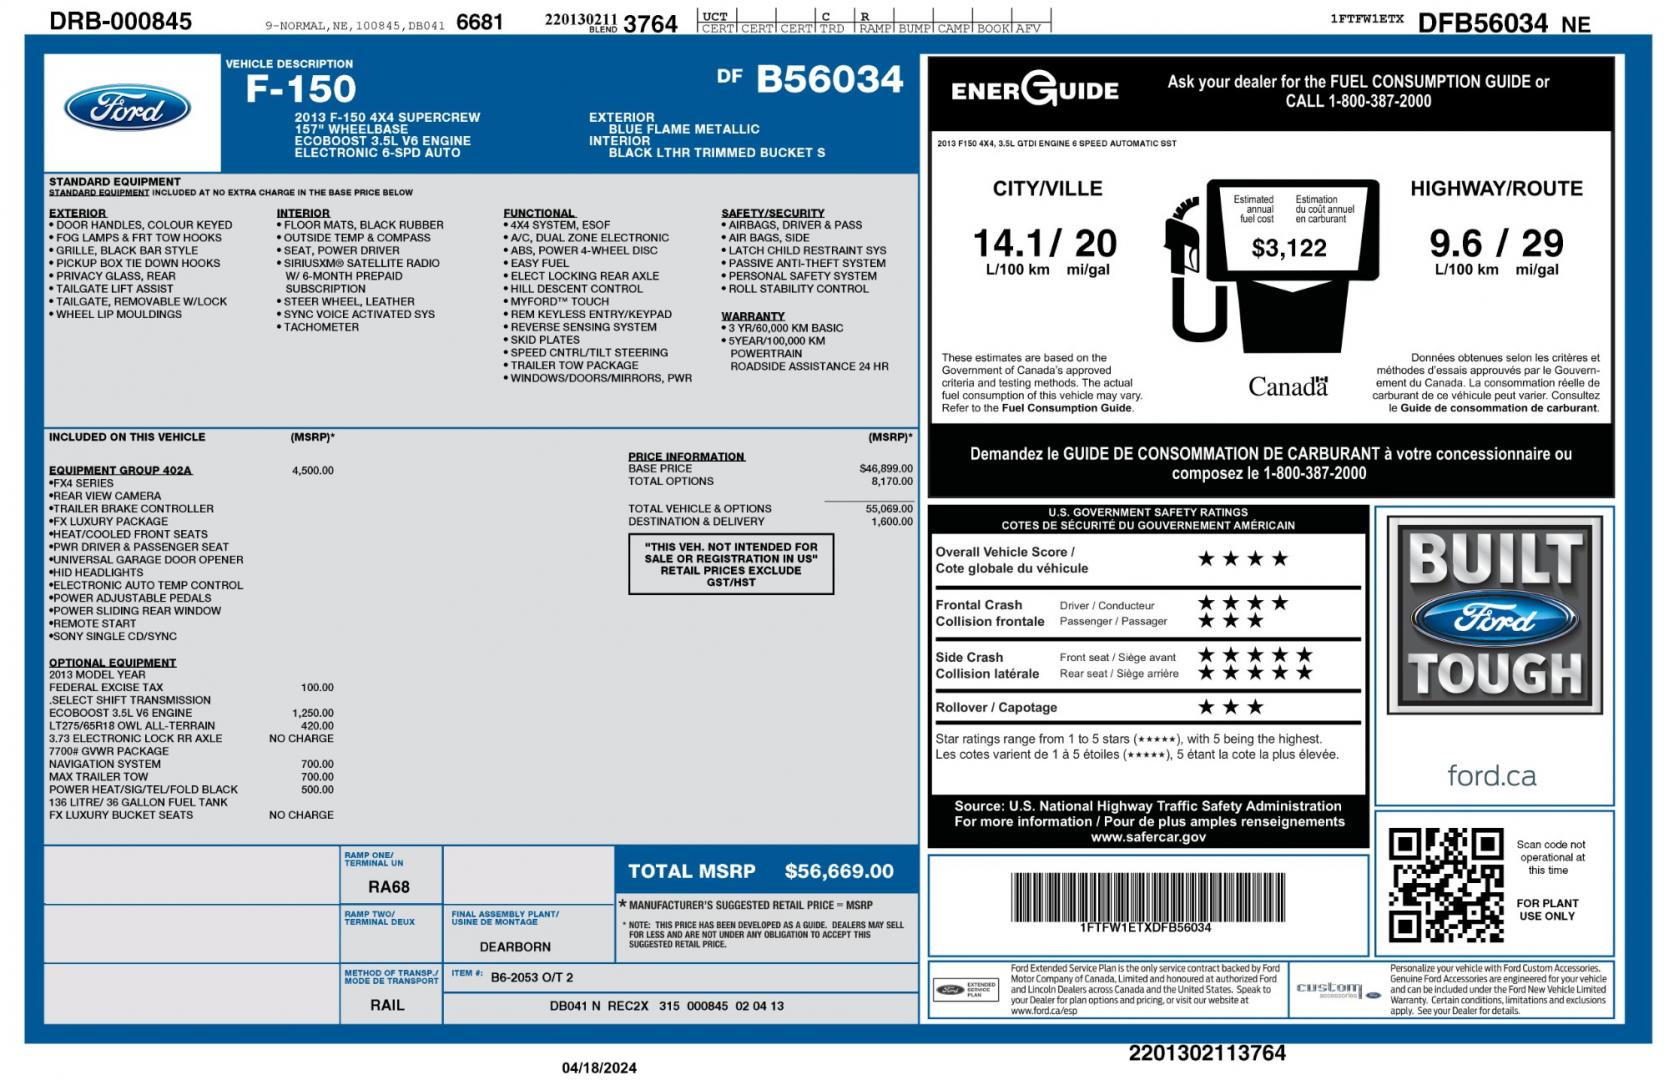1669x1080 pixels.
Task: Click the VIN barcode above 1FTFW1ETXDFB56034
Action: click(x=1146, y=897)
